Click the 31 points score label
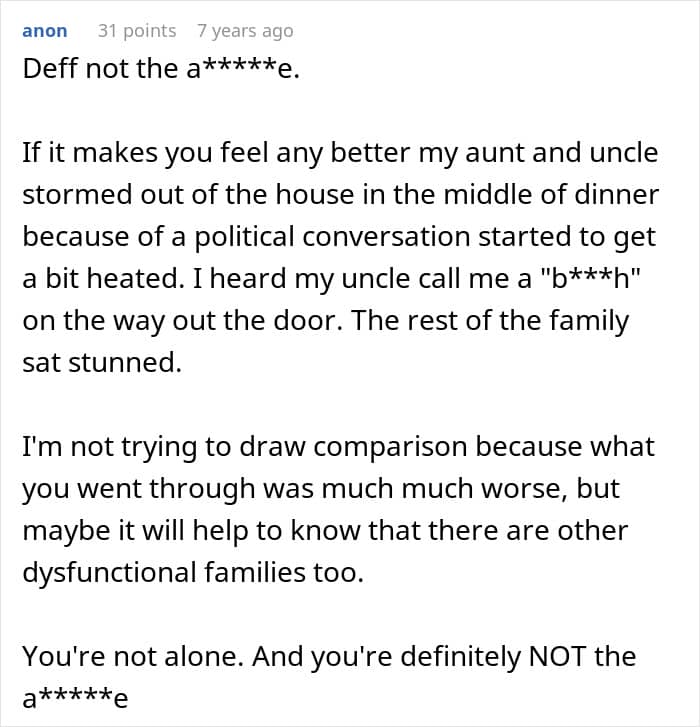This screenshot has height=727, width=700. click(137, 31)
